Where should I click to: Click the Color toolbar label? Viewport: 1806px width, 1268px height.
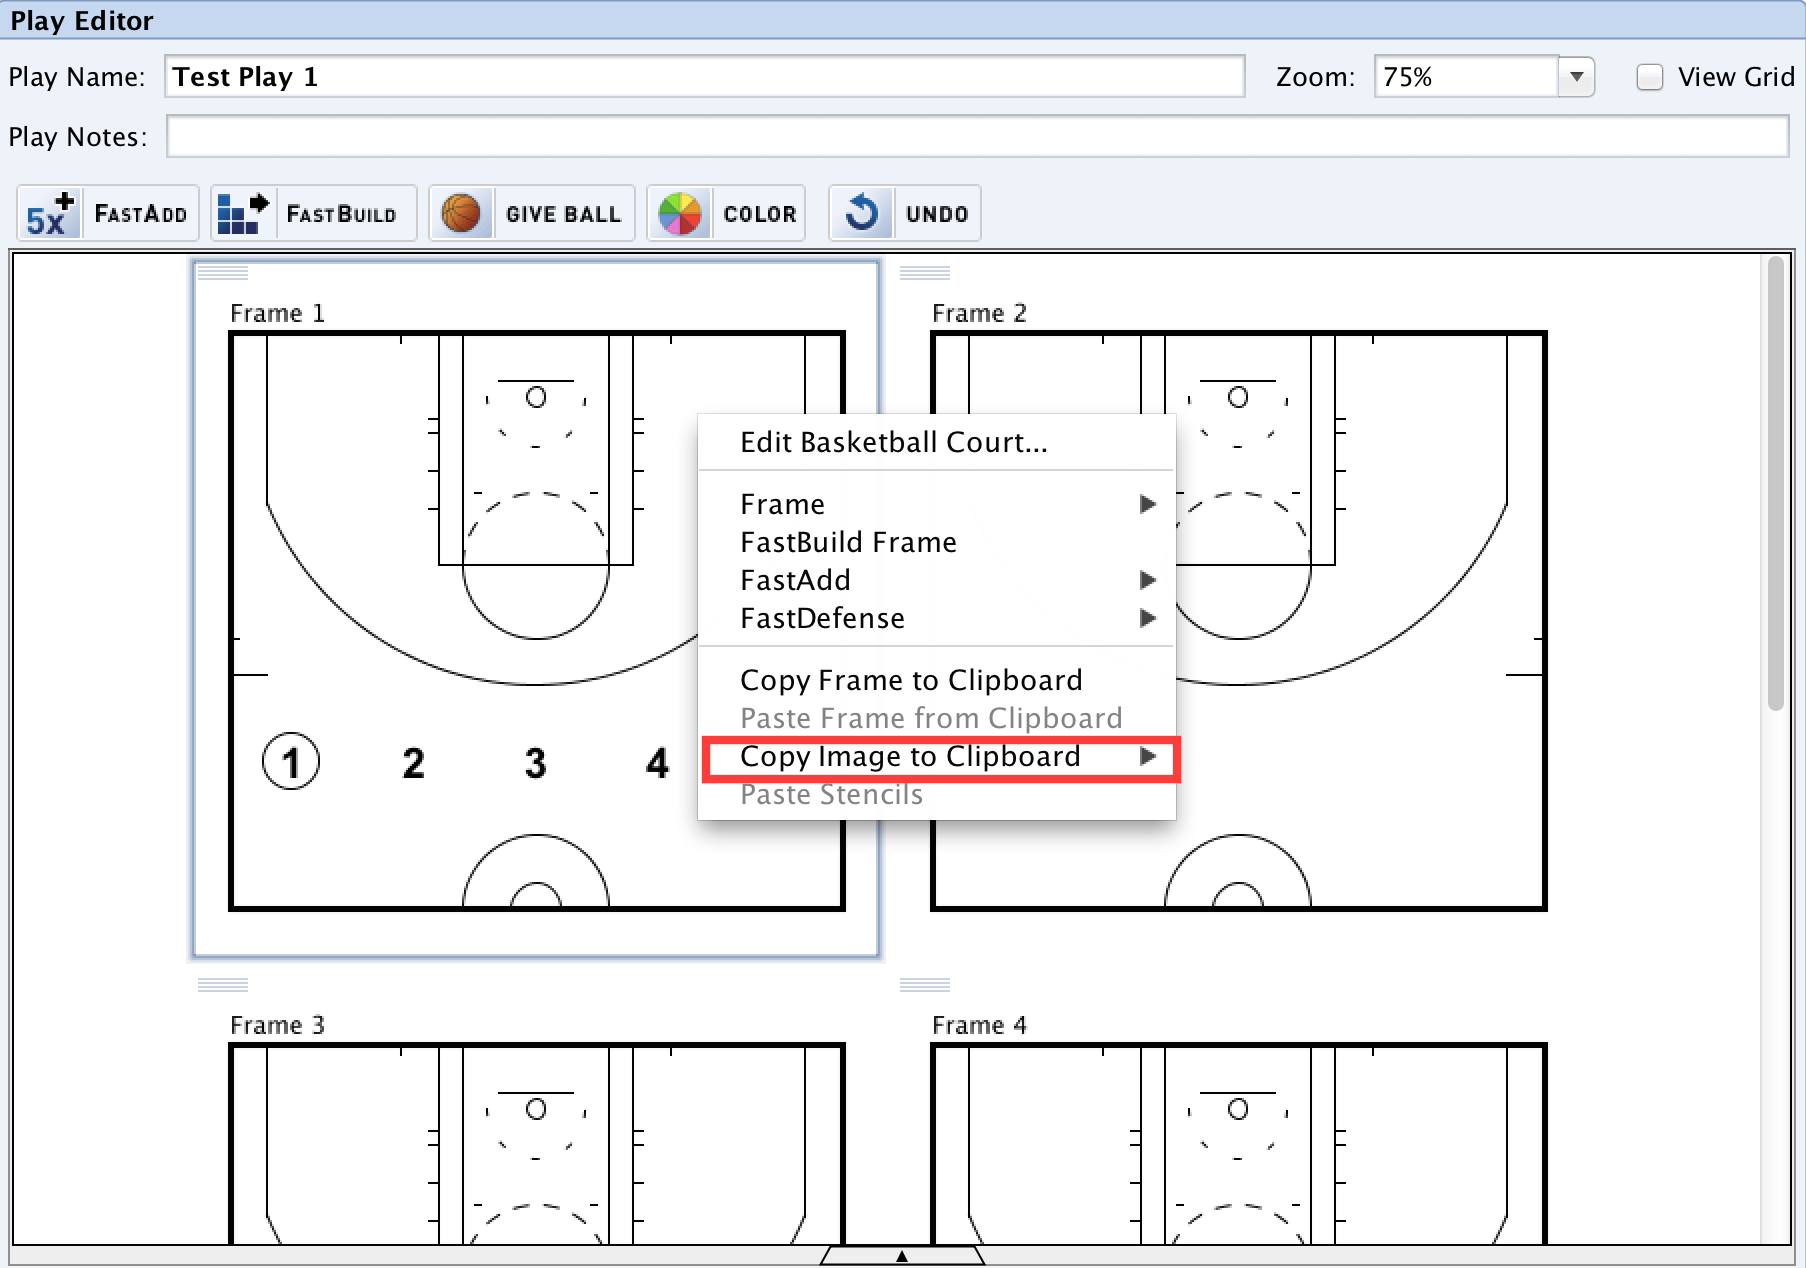coord(760,214)
